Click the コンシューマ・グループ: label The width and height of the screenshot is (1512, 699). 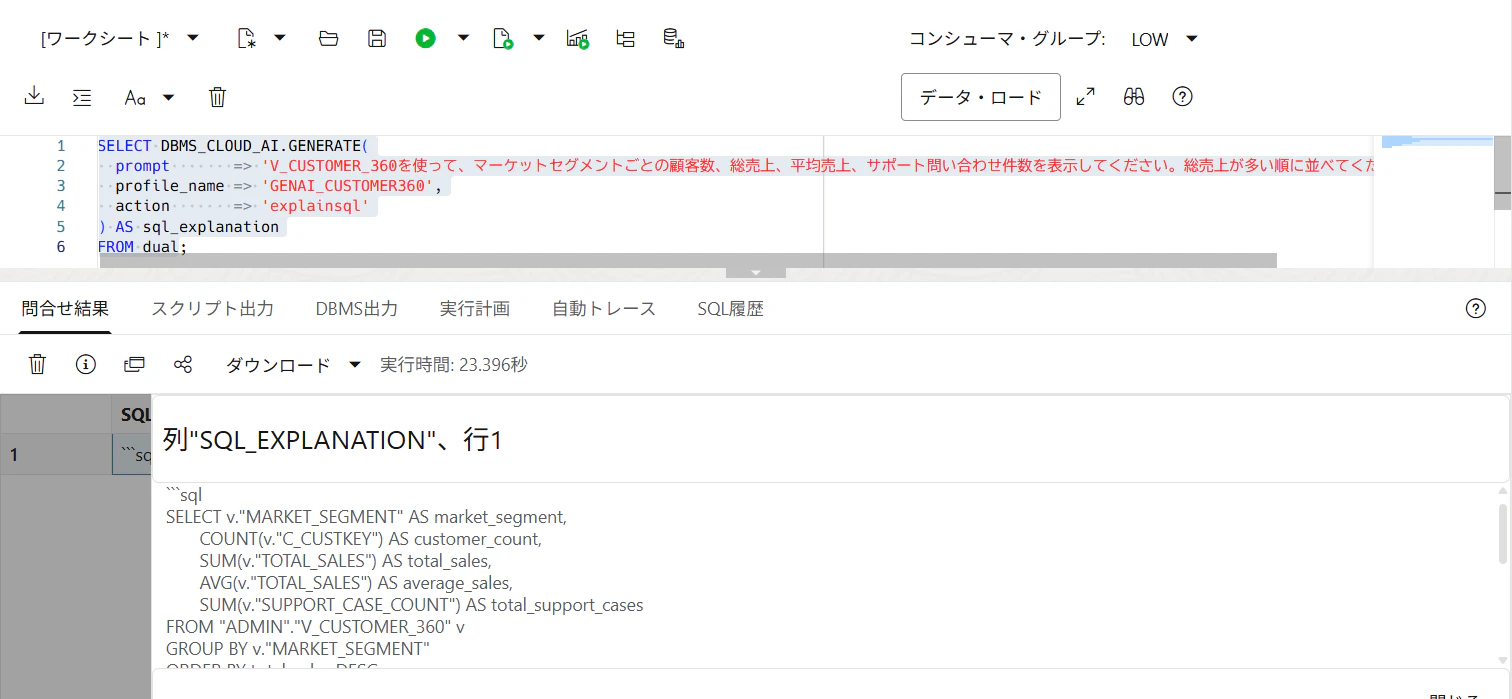tap(1007, 39)
